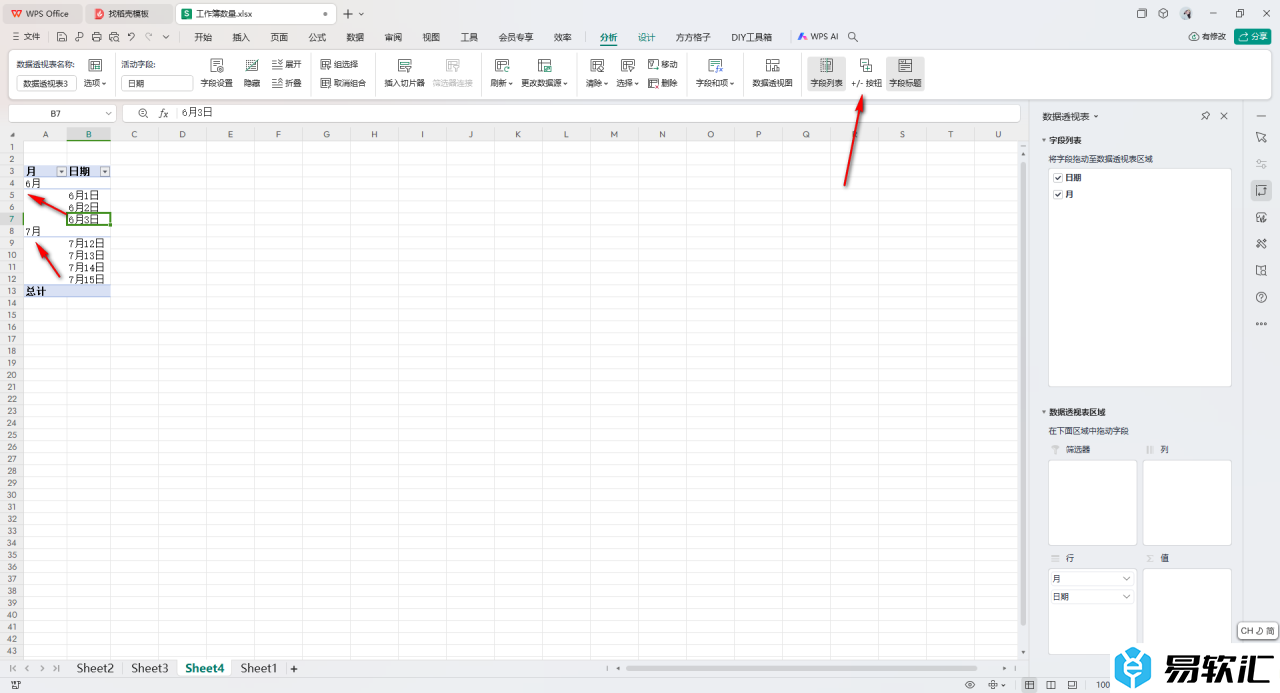The image size is (1280, 693).
Task: Switch to the 开始 ribbon tab
Action: coord(203,37)
